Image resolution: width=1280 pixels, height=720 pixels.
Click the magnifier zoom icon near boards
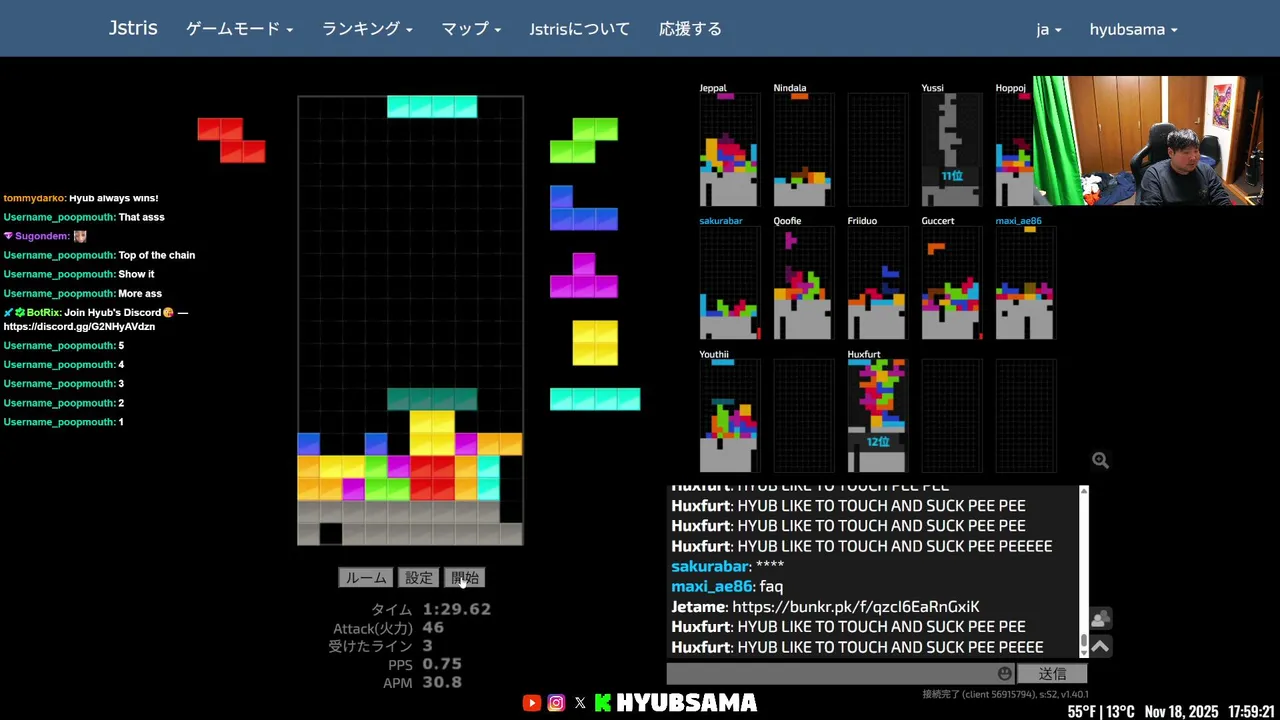(1100, 460)
